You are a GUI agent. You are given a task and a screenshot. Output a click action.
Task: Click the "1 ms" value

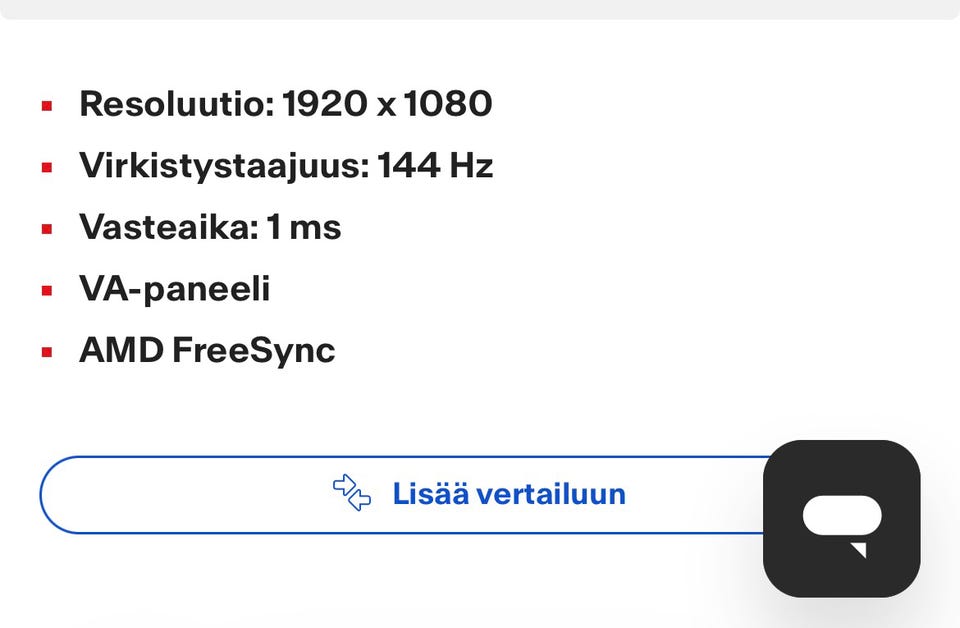304,228
